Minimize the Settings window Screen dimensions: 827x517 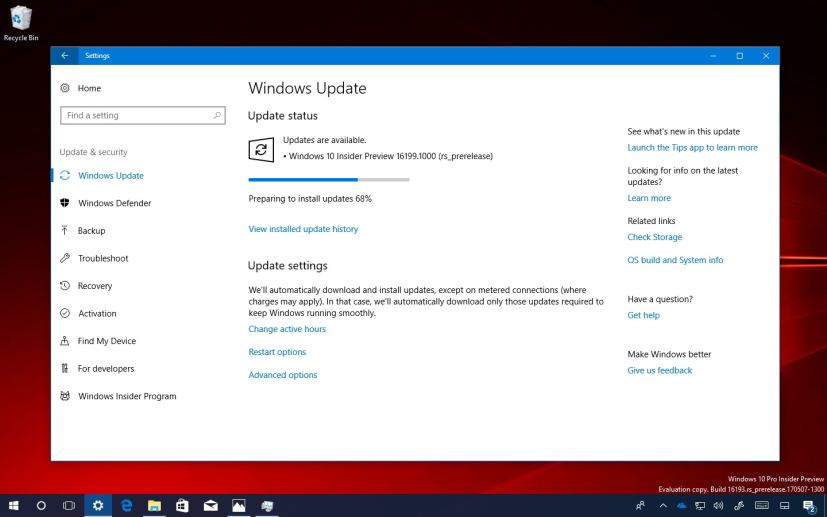(713, 55)
